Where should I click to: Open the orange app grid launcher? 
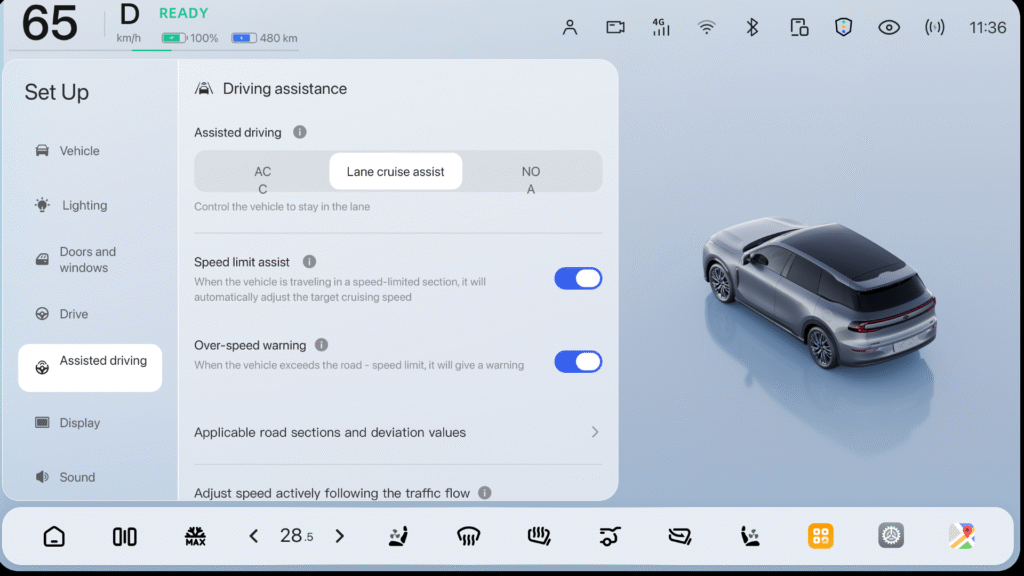(x=820, y=536)
